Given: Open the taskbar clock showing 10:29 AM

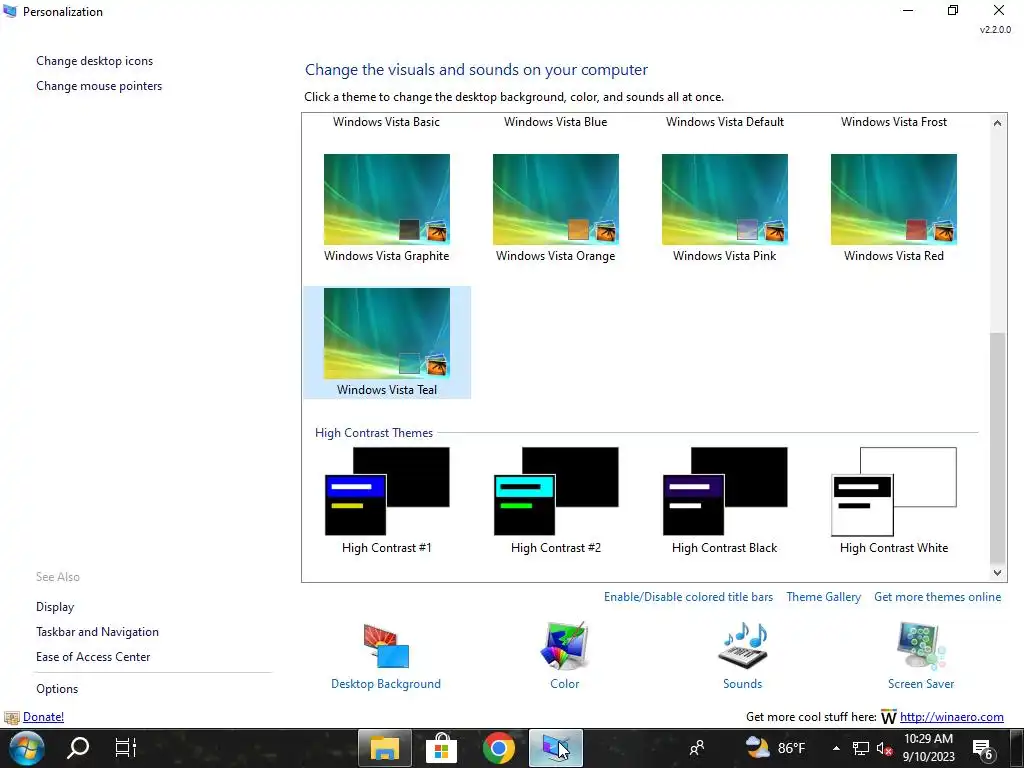Looking at the screenshot, I should click(929, 748).
